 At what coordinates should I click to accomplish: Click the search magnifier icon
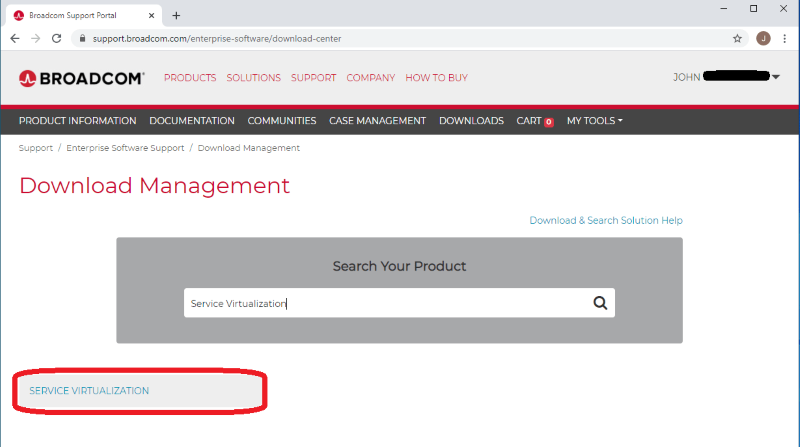(x=600, y=304)
